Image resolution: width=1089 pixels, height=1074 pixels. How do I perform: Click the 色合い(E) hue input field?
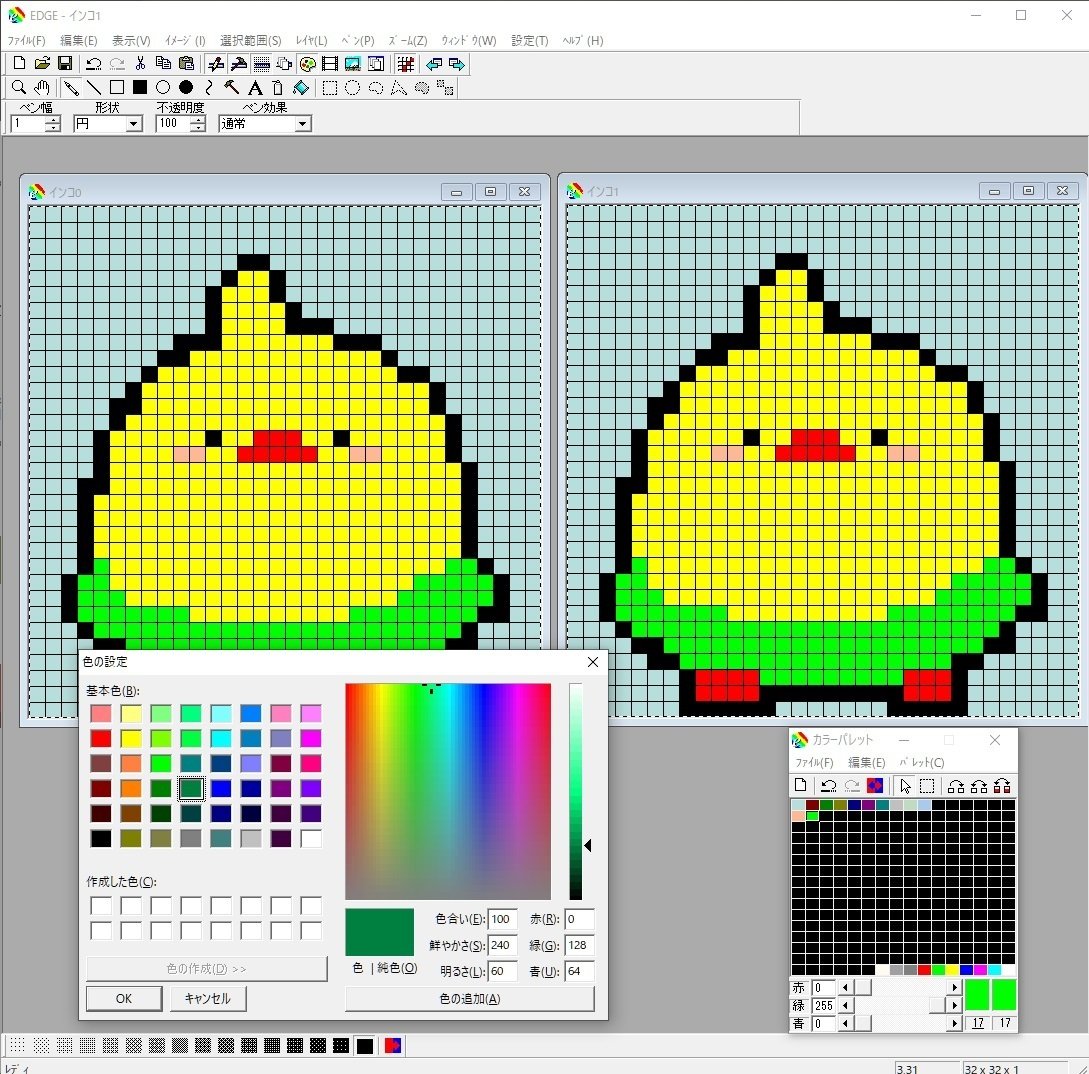tap(502, 919)
